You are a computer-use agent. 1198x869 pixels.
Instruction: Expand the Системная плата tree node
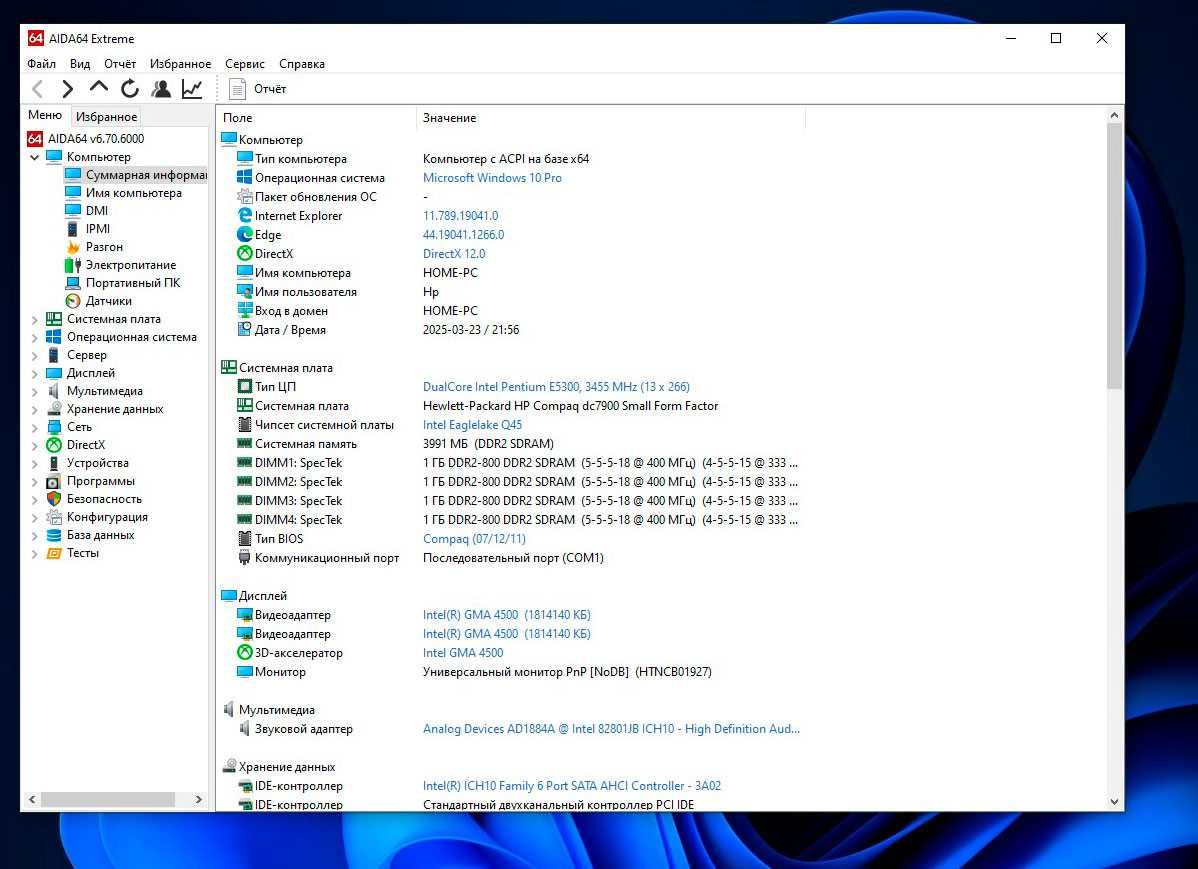(34, 319)
